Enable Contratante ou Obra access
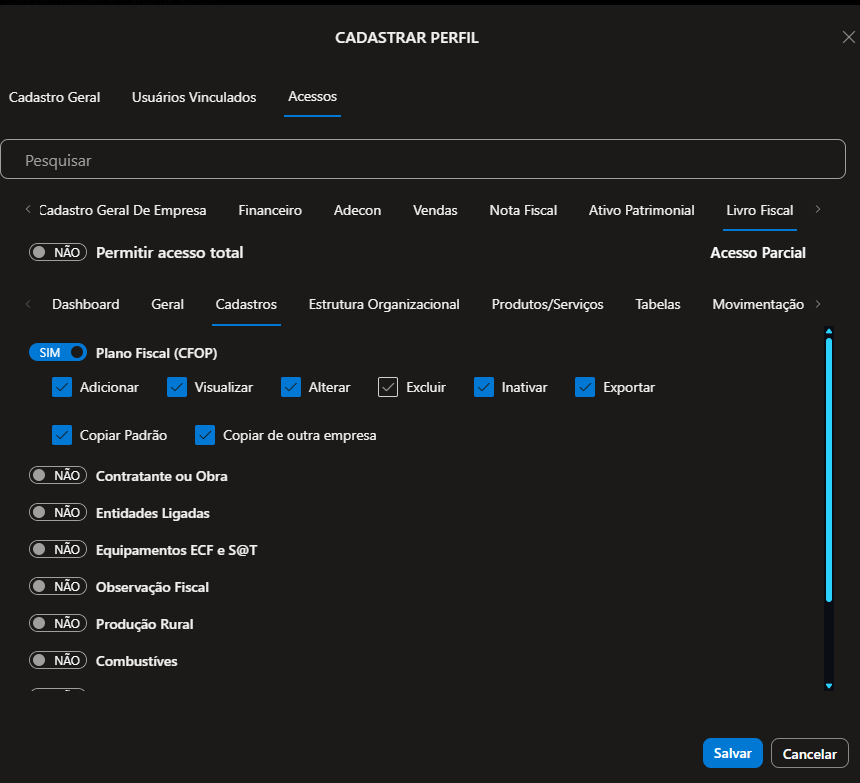Image resolution: width=860 pixels, height=783 pixels. pos(58,476)
